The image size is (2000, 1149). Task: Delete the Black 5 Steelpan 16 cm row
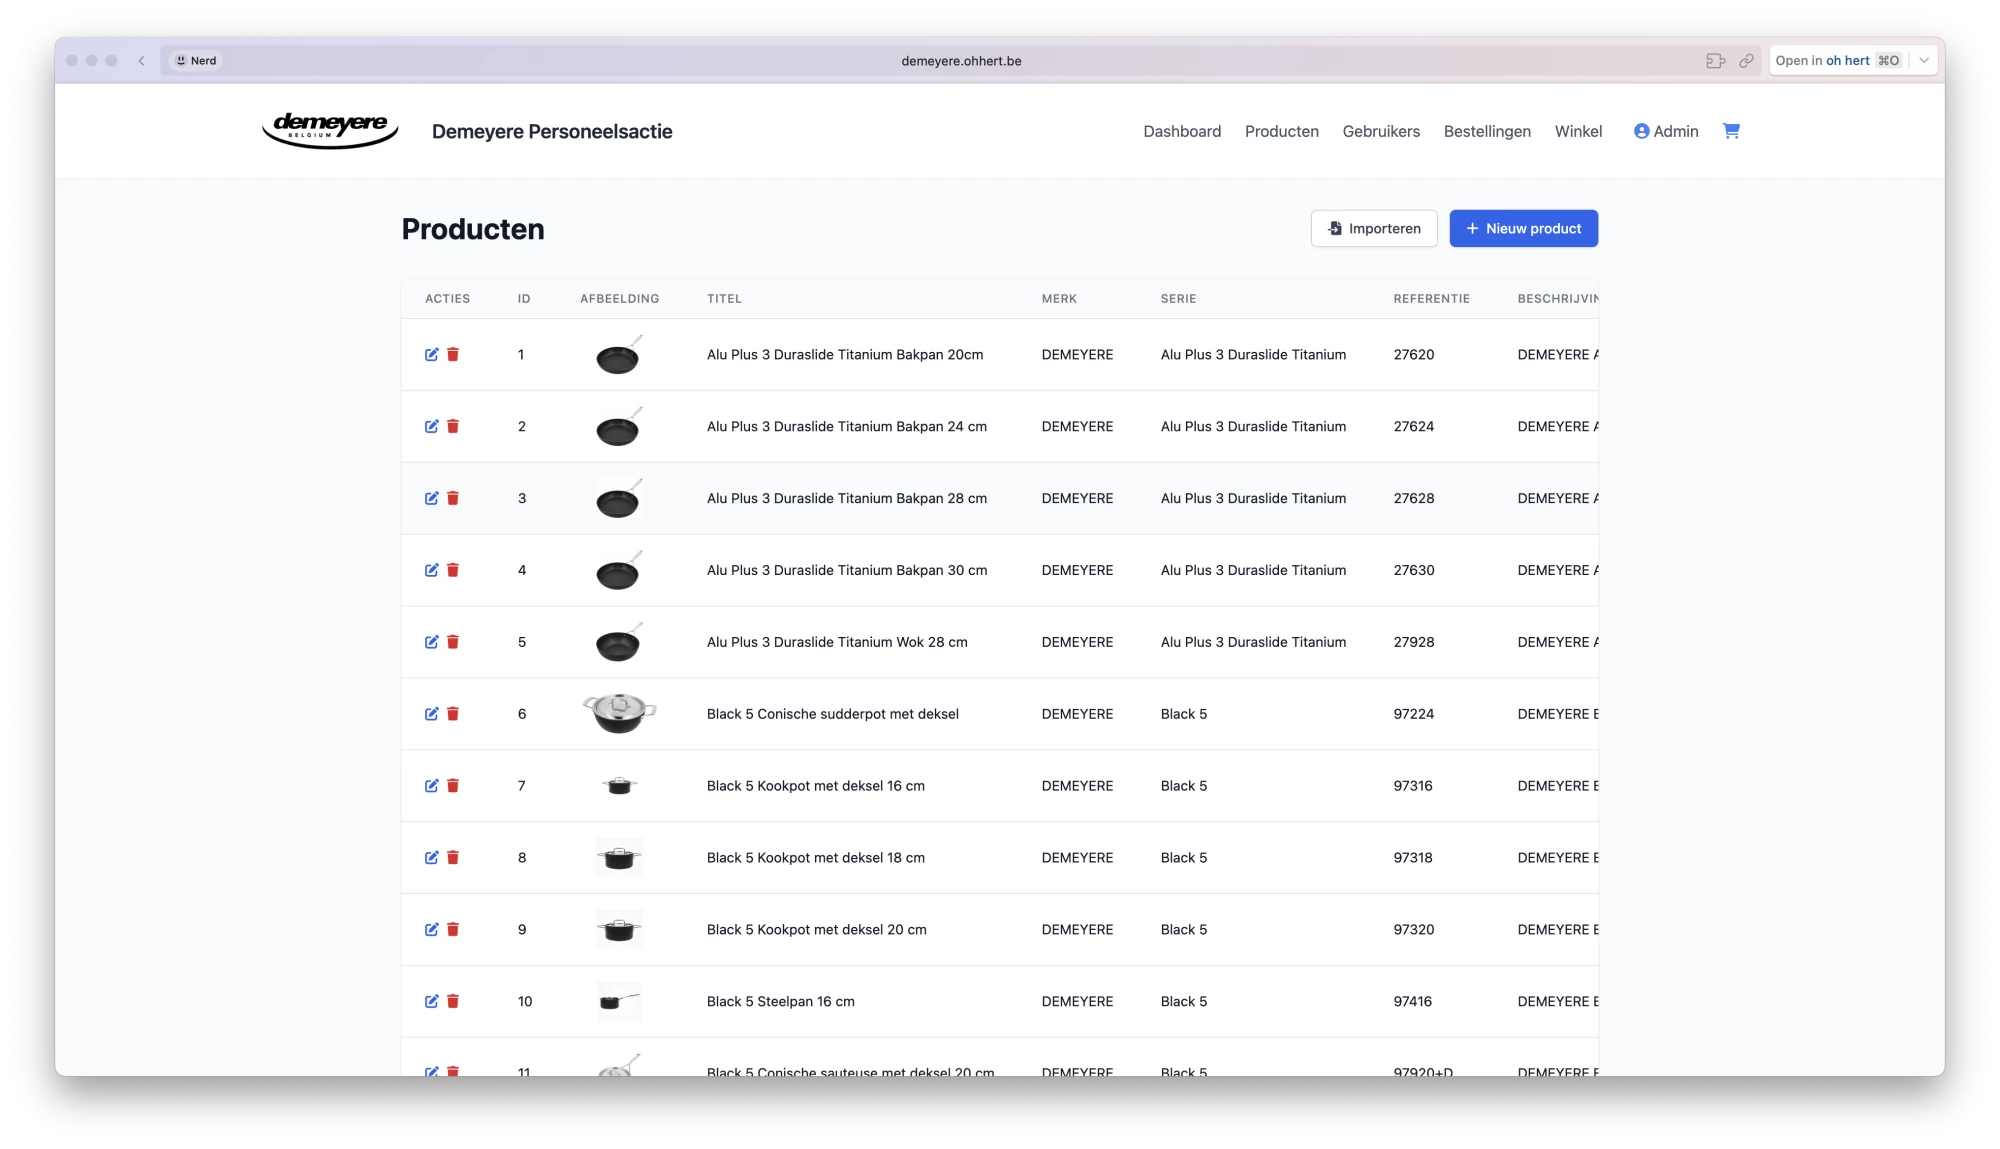click(453, 1001)
